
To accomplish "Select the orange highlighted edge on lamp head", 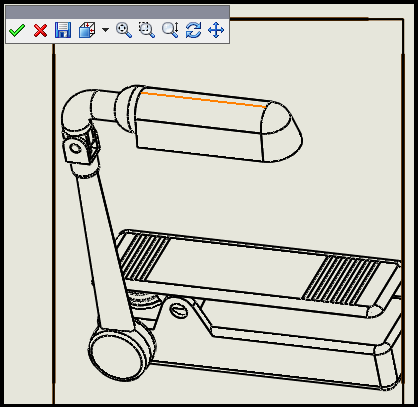I will pyautogui.click(x=204, y=100).
